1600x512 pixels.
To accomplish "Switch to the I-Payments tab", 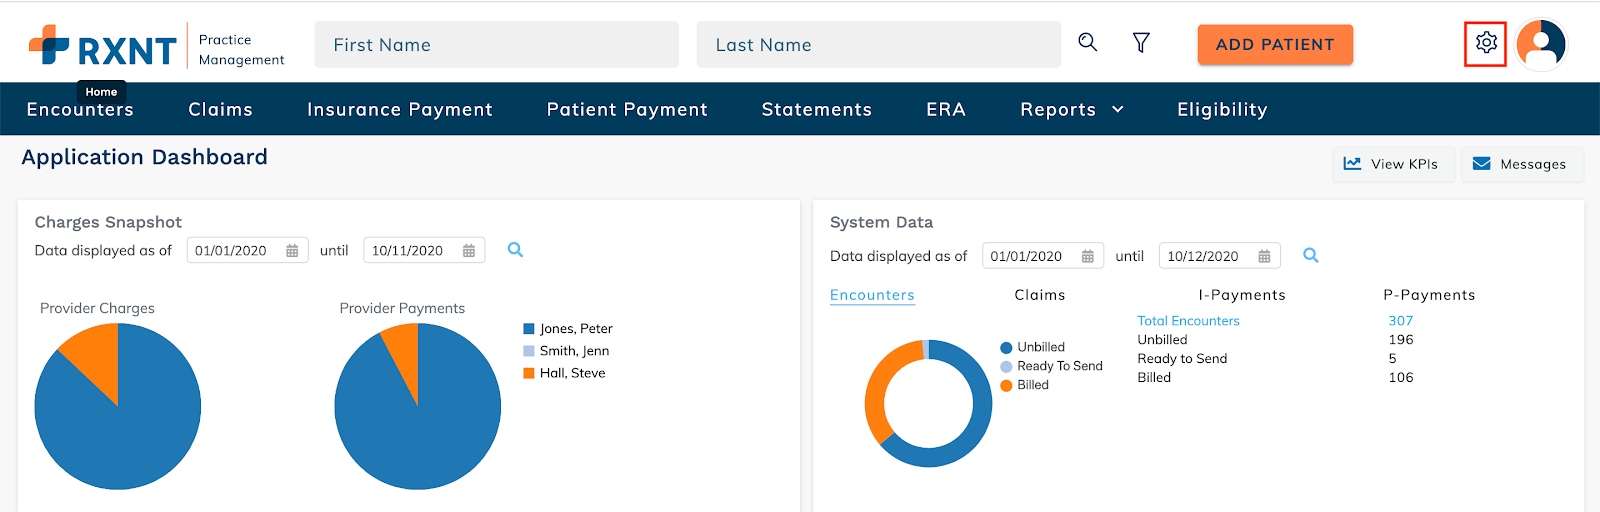I will click(x=1241, y=295).
